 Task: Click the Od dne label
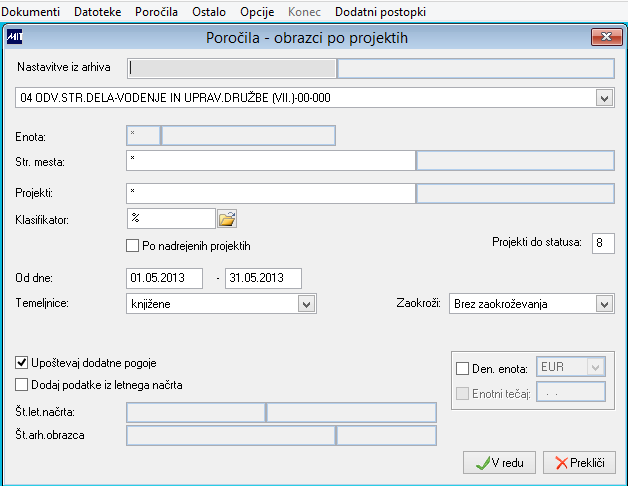coord(34,278)
